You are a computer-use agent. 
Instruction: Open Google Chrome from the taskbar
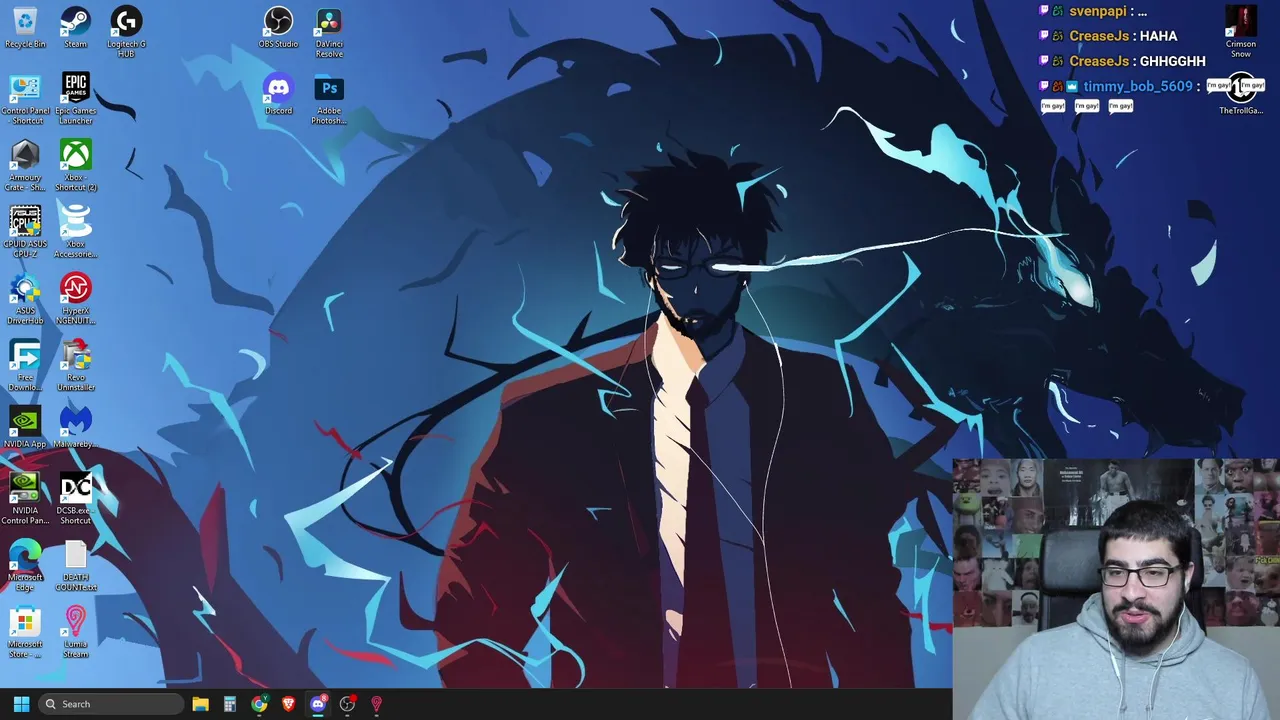[259, 704]
